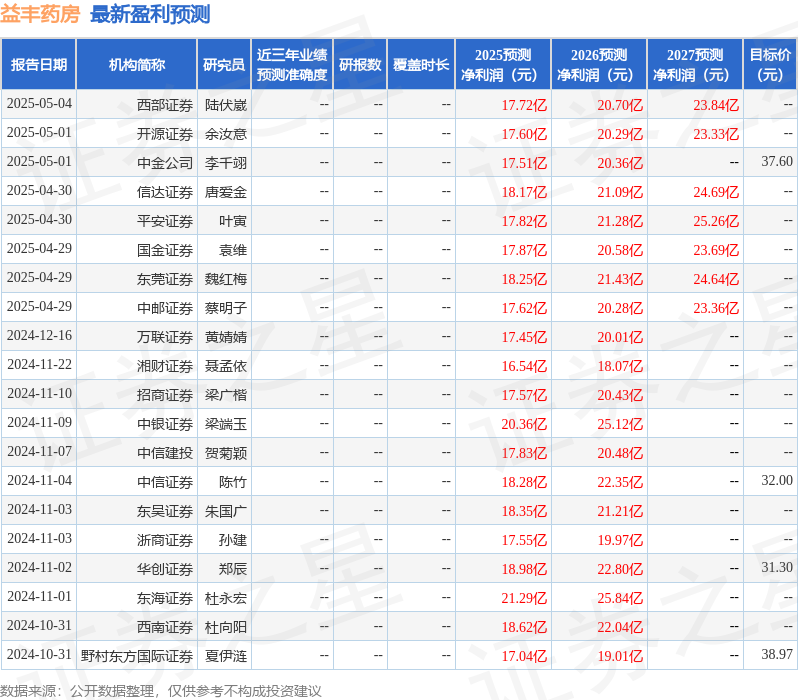This screenshot has width=798, height=700.
Task: Click target price 31.30
Action: [777, 568]
